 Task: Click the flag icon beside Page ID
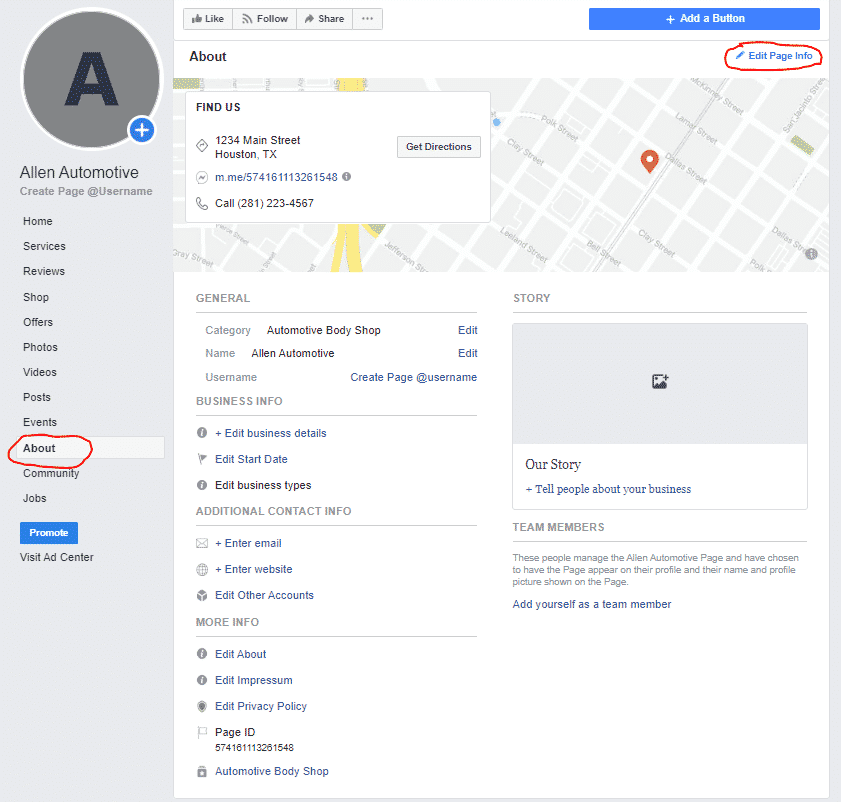[202, 732]
